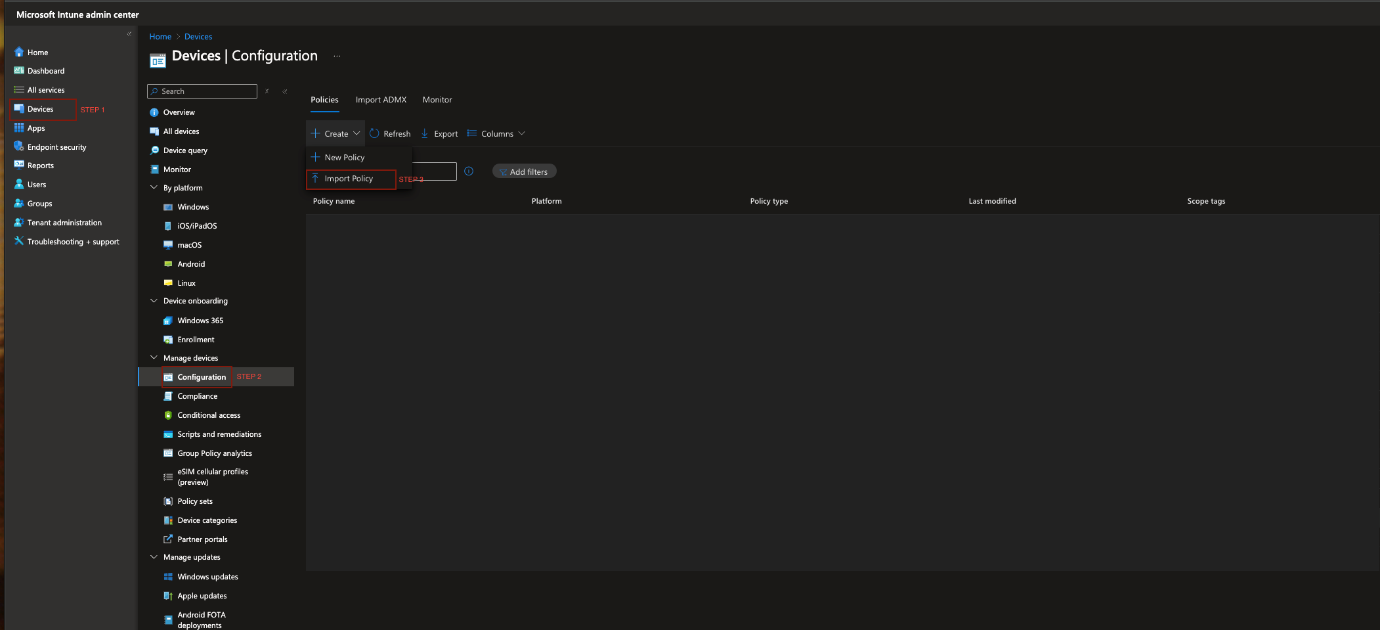Open Group Policy analytics

216,453
